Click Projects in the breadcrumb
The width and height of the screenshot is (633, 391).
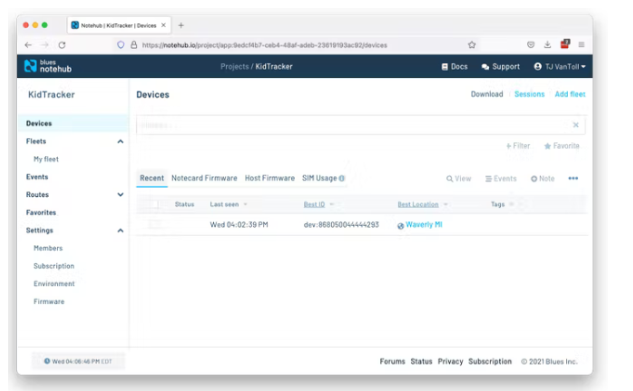(x=235, y=67)
